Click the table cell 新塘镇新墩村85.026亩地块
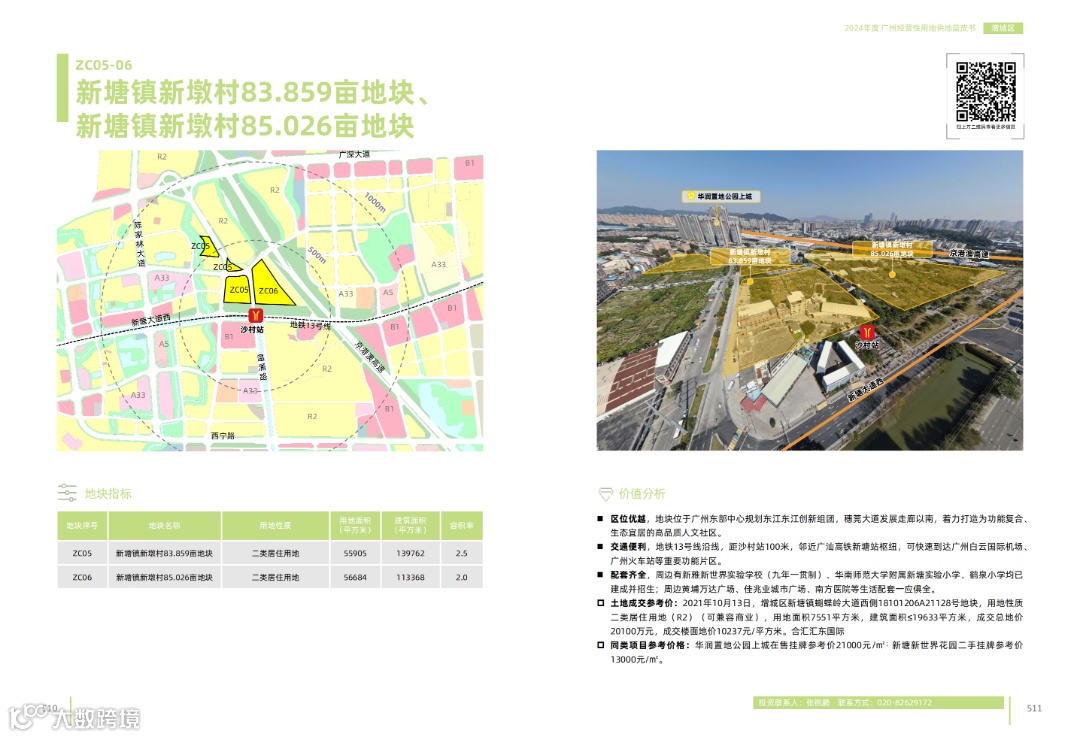Image resolution: width=1080 pixels, height=738 pixels. (x=164, y=577)
